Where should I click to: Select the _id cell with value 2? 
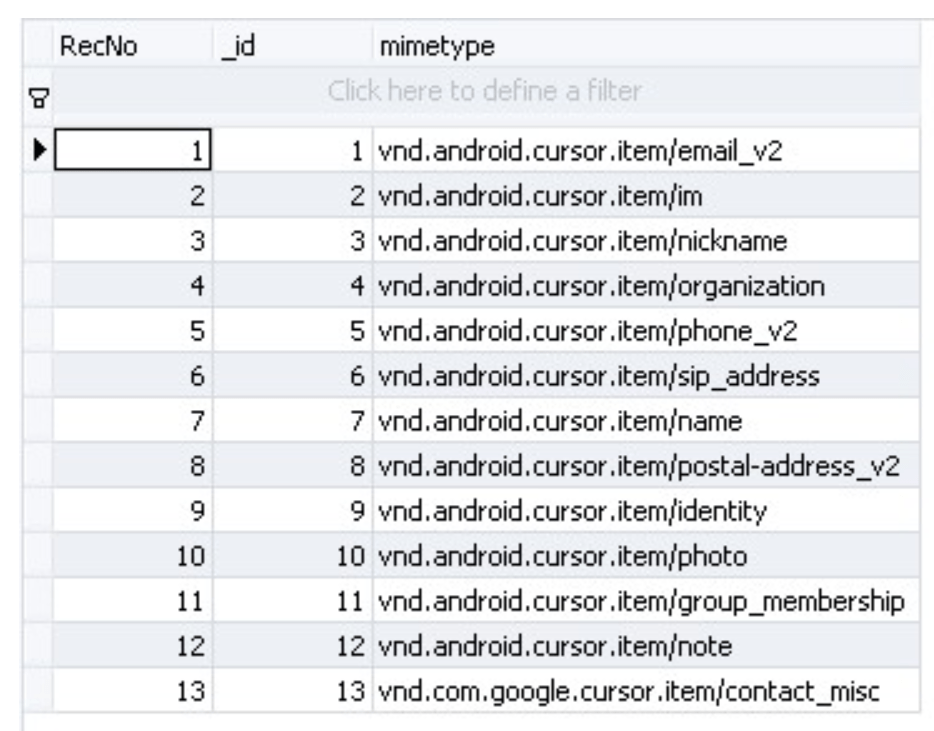(x=293, y=195)
